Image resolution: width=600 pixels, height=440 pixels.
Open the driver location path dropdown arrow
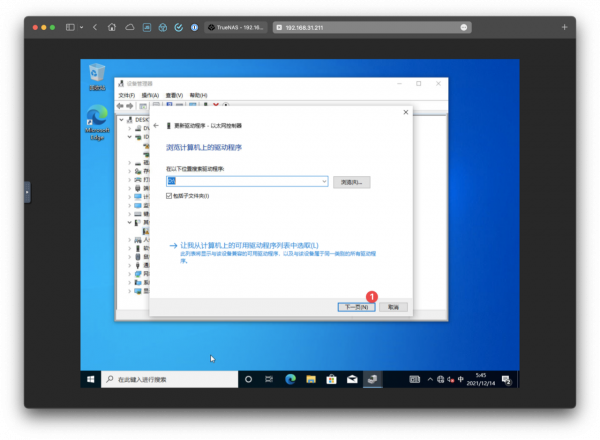(x=324, y=181)
